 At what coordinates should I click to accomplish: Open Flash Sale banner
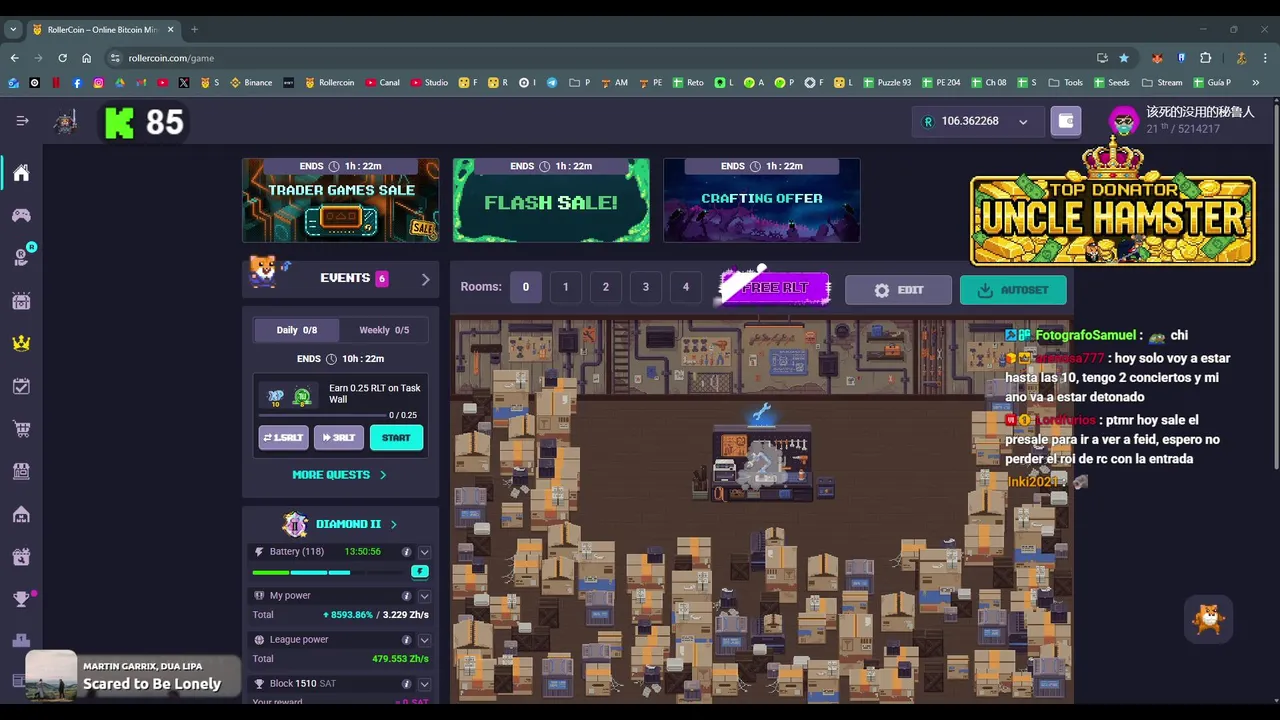551,200
